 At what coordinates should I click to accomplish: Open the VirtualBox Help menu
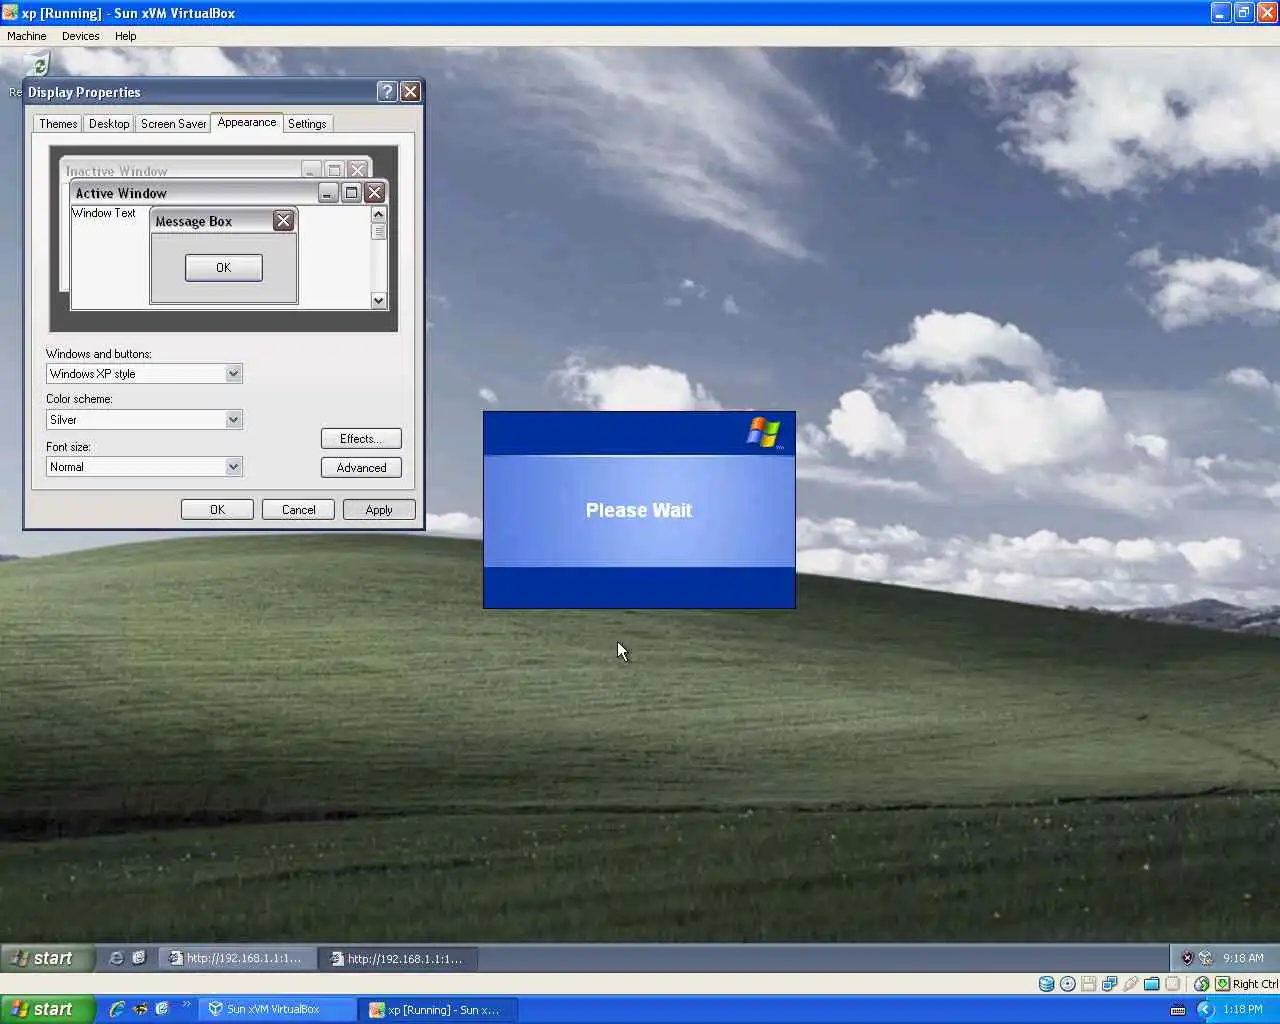tap(125, 36)
